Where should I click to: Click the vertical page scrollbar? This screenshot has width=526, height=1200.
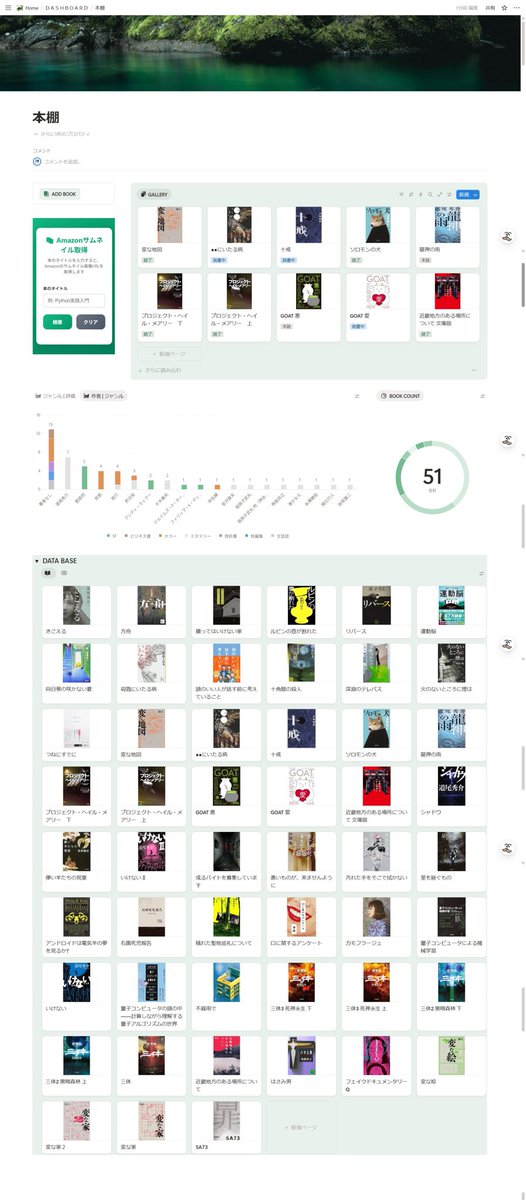tap(523, 287)
